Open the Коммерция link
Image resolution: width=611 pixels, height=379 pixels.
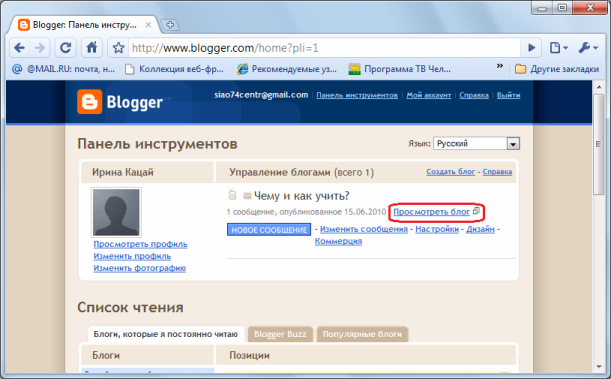point(338,241)
